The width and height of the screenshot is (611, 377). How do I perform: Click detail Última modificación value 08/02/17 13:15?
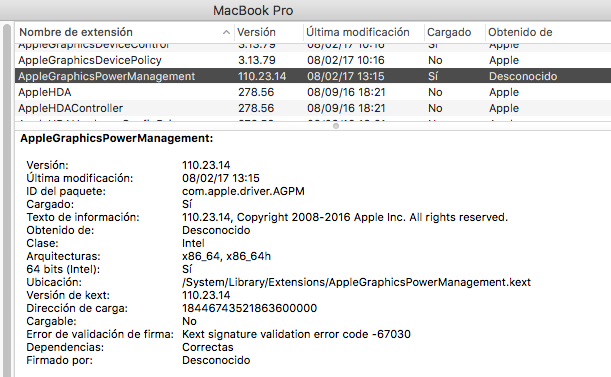[x=221, y=178]
